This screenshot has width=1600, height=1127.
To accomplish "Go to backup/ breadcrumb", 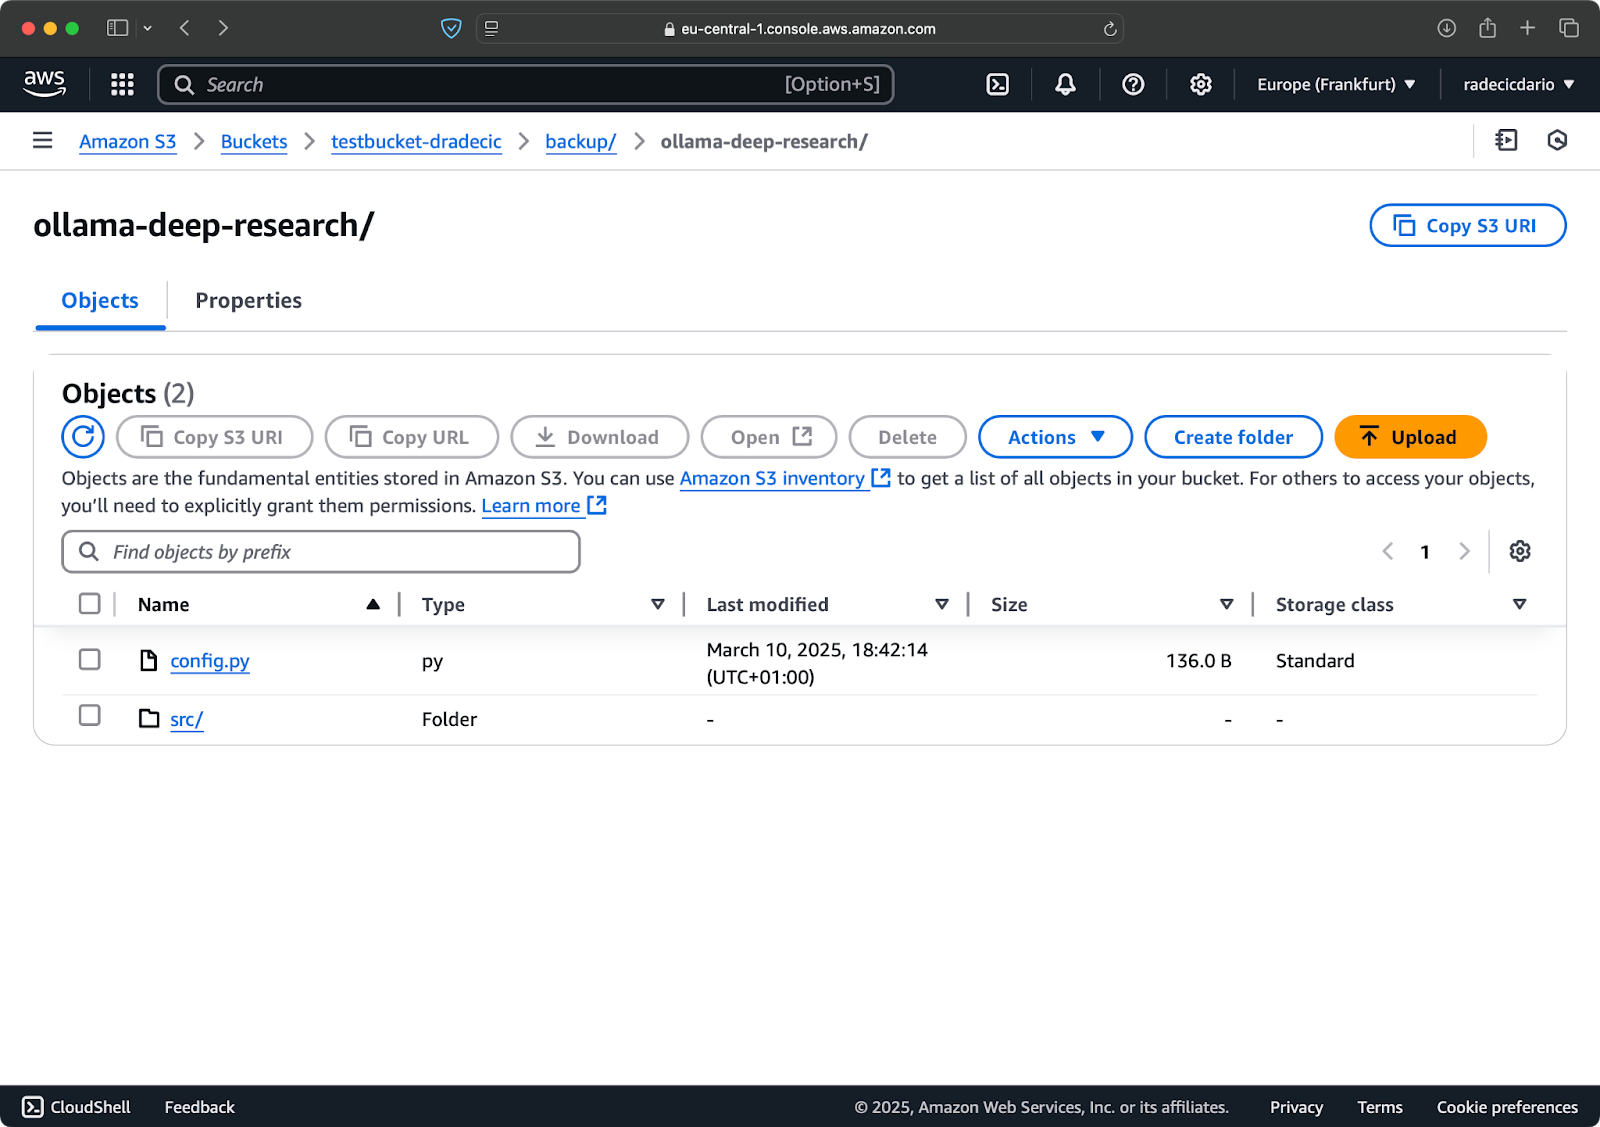I will (x=581, y=141).
